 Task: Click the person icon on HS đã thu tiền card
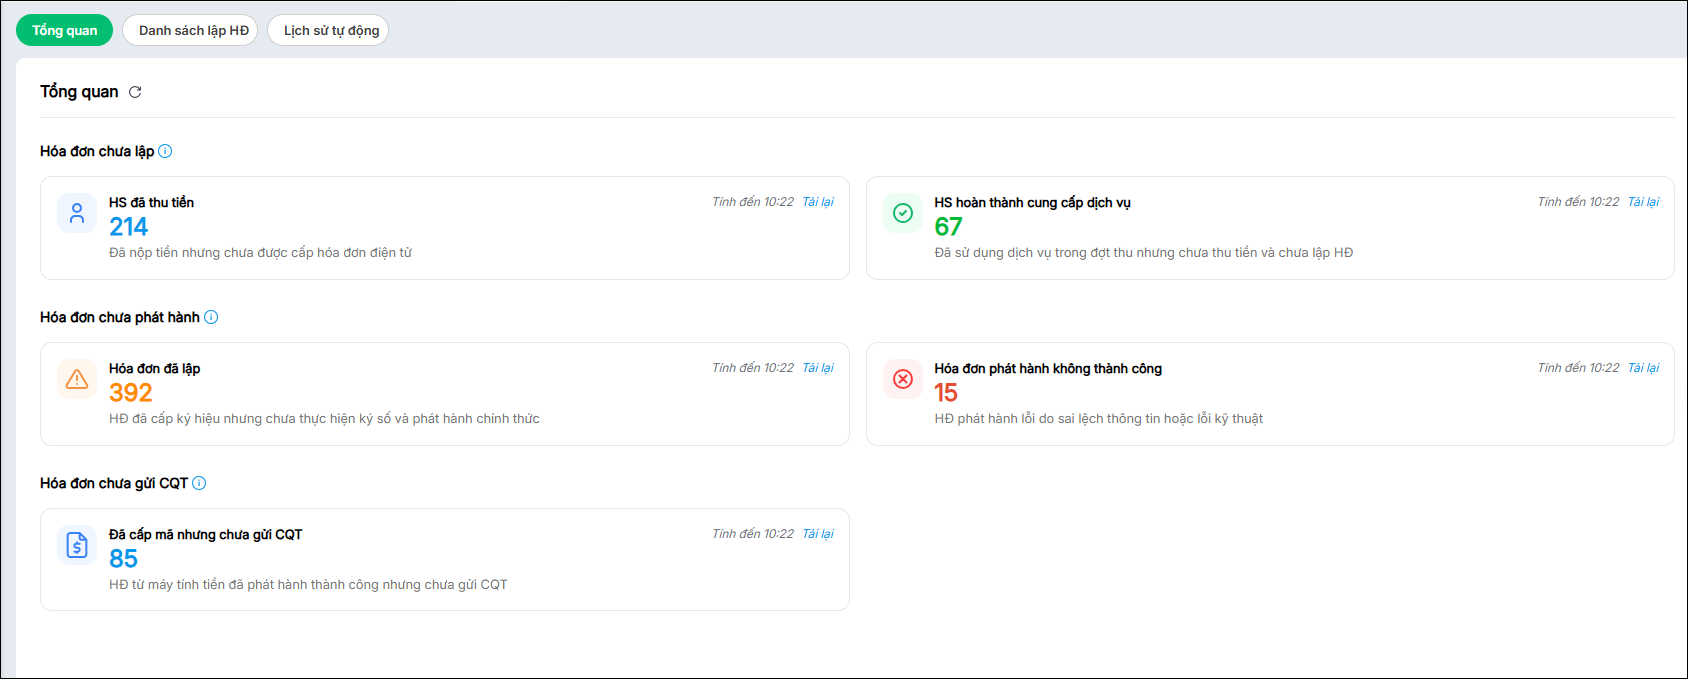(x=77, y=213)
